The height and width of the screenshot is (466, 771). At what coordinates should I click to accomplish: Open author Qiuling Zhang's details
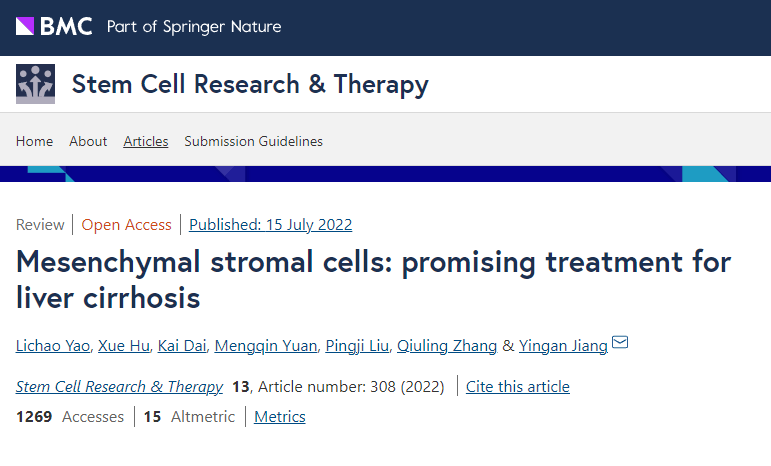(x=446, y=346)
